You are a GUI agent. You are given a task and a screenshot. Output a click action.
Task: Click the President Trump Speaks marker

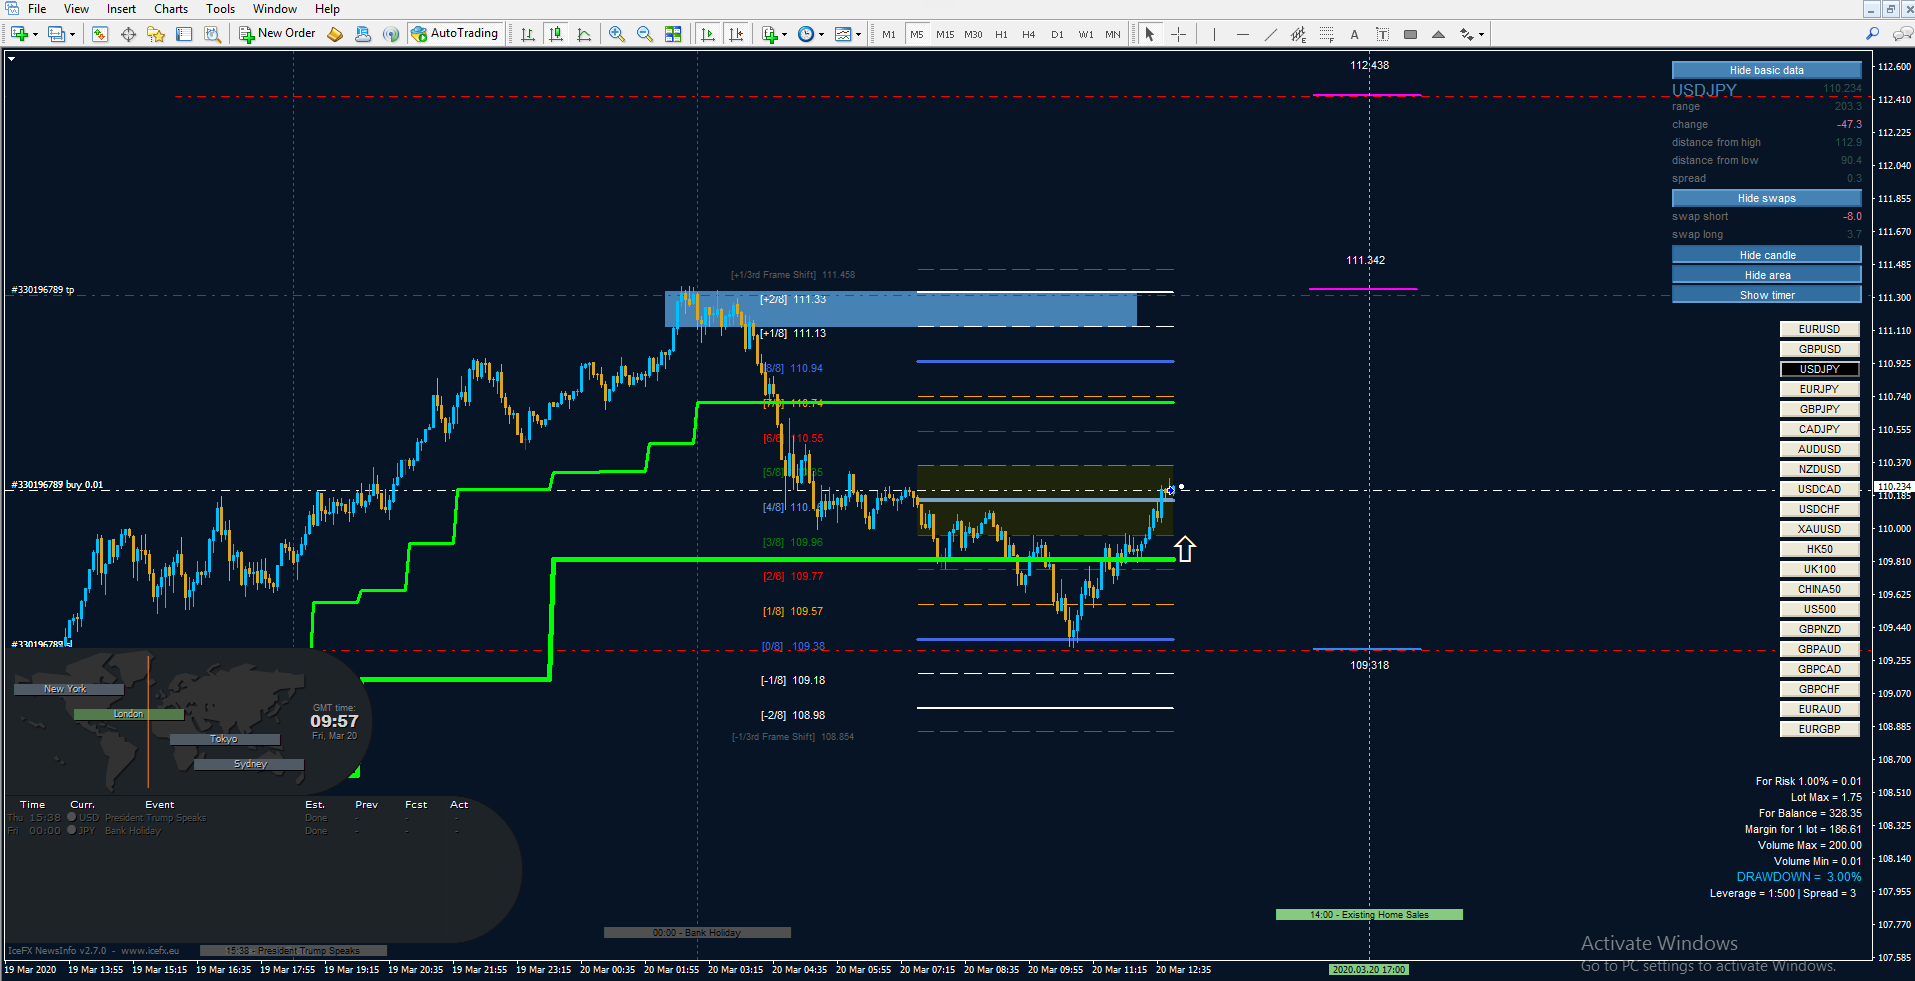coord(293,951)
